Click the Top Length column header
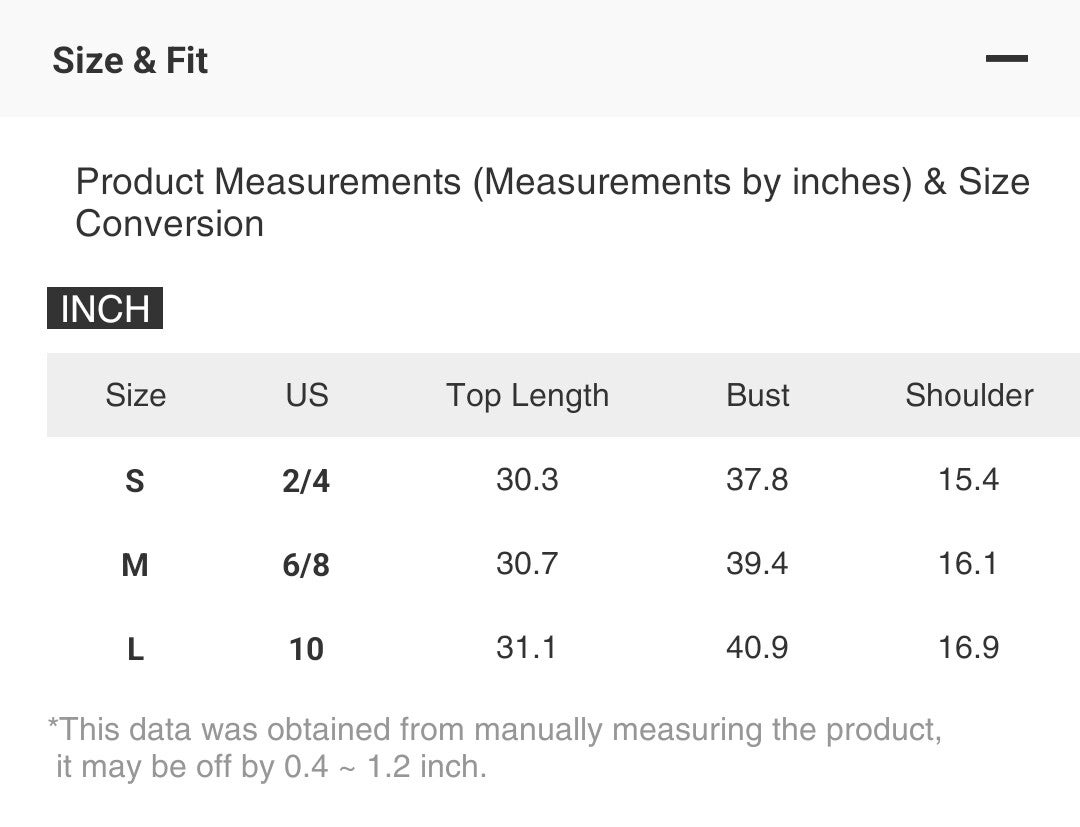This screenshot has width=1080, height=827. [527, 395]
